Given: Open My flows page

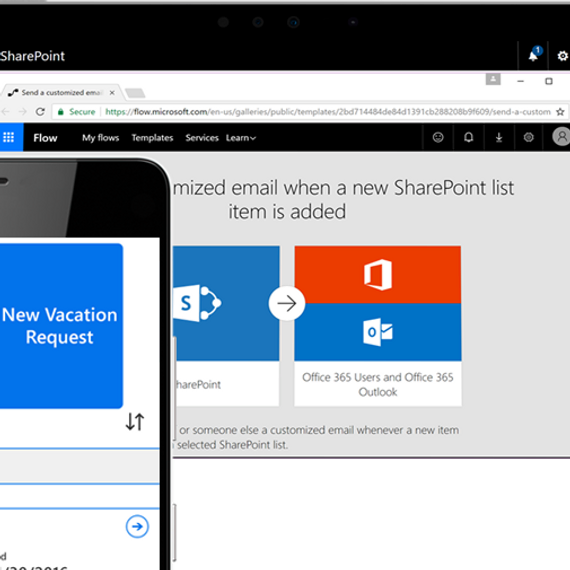Looking at the screenshot, I should click(x=101, y=138).
